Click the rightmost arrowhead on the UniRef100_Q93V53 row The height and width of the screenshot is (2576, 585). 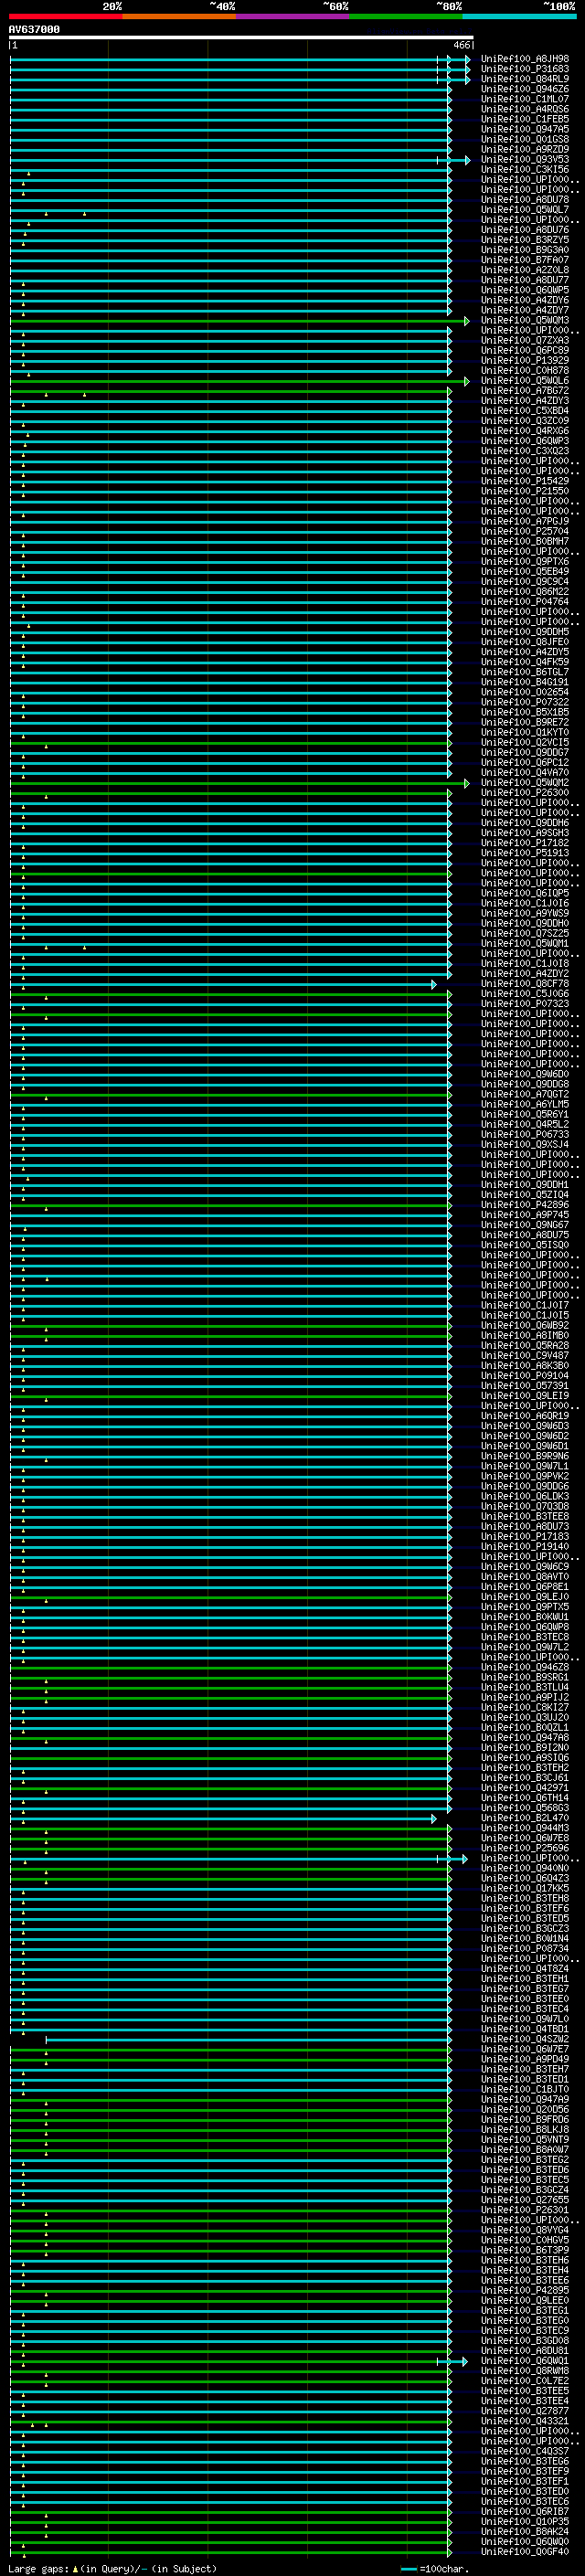466,160
